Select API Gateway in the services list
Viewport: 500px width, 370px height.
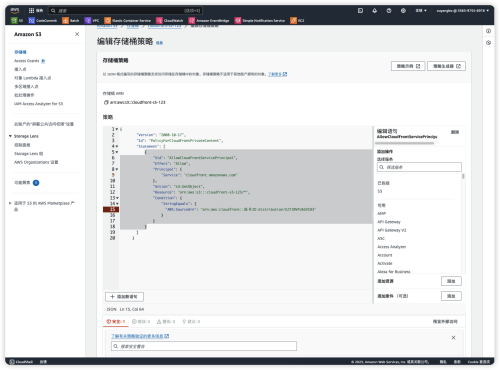pos(389,222)
